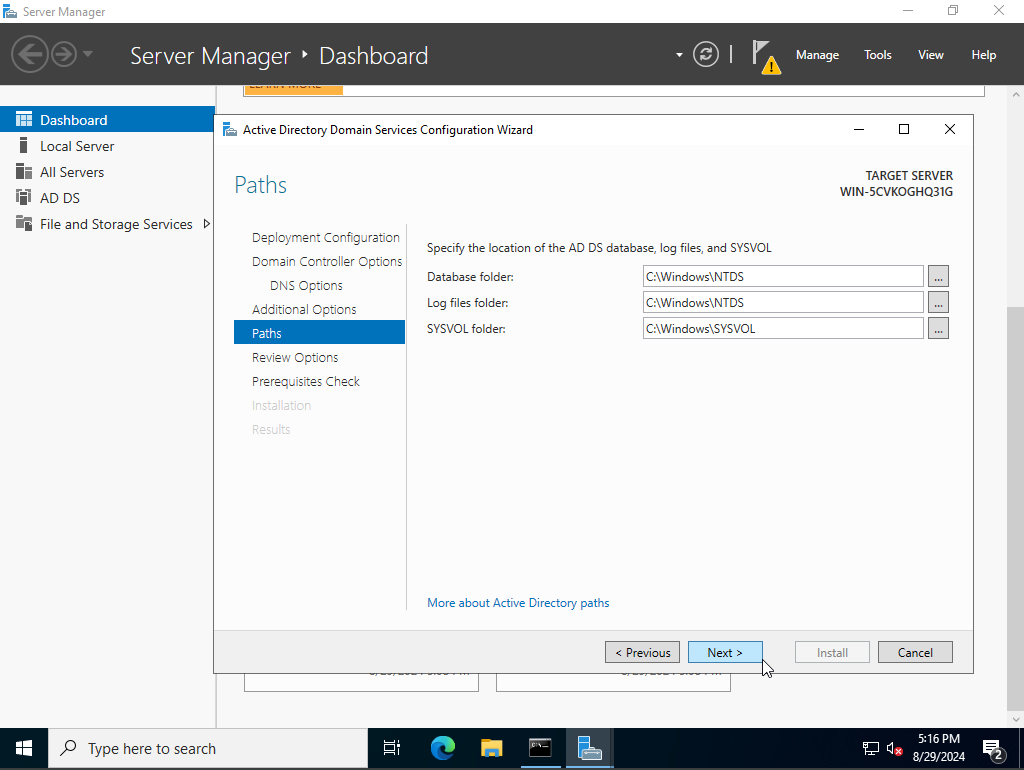The width and height of the screenshot is (1024, 770).
Task: Open the network status tray icon
Action: 871,748
